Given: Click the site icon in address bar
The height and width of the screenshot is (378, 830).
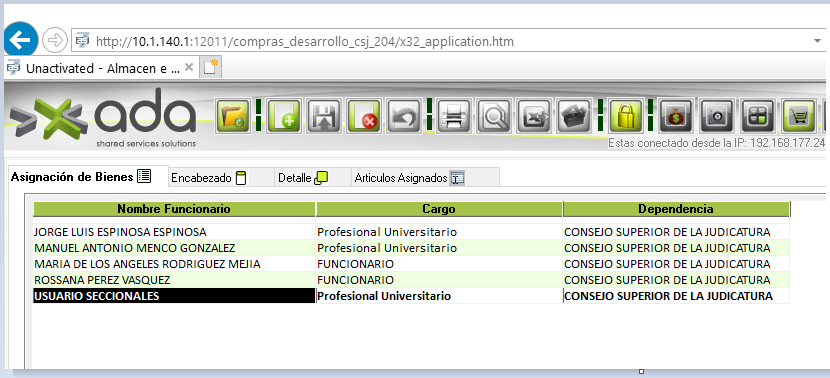Looking at the screenshot, I should click(82, 41).
